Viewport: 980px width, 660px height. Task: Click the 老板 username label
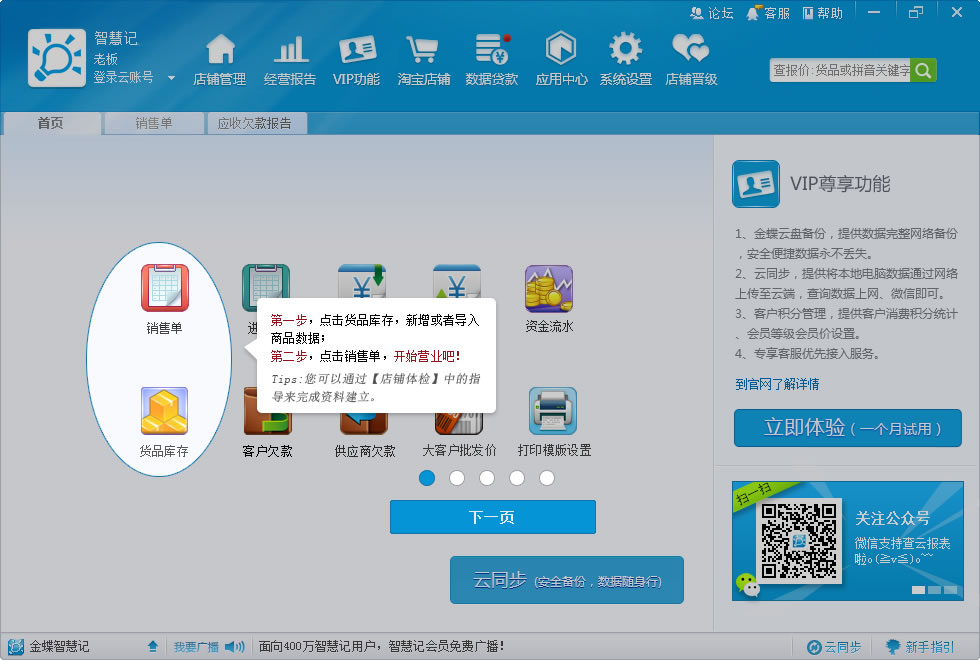point(106,59)
